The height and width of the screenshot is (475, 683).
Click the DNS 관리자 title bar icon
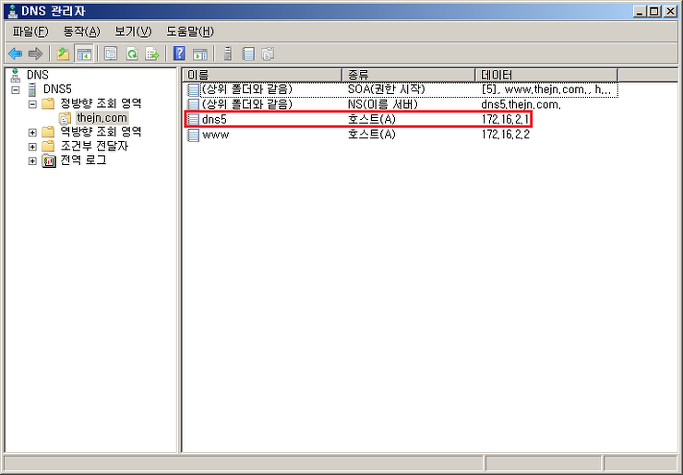[x=13, y=11]
